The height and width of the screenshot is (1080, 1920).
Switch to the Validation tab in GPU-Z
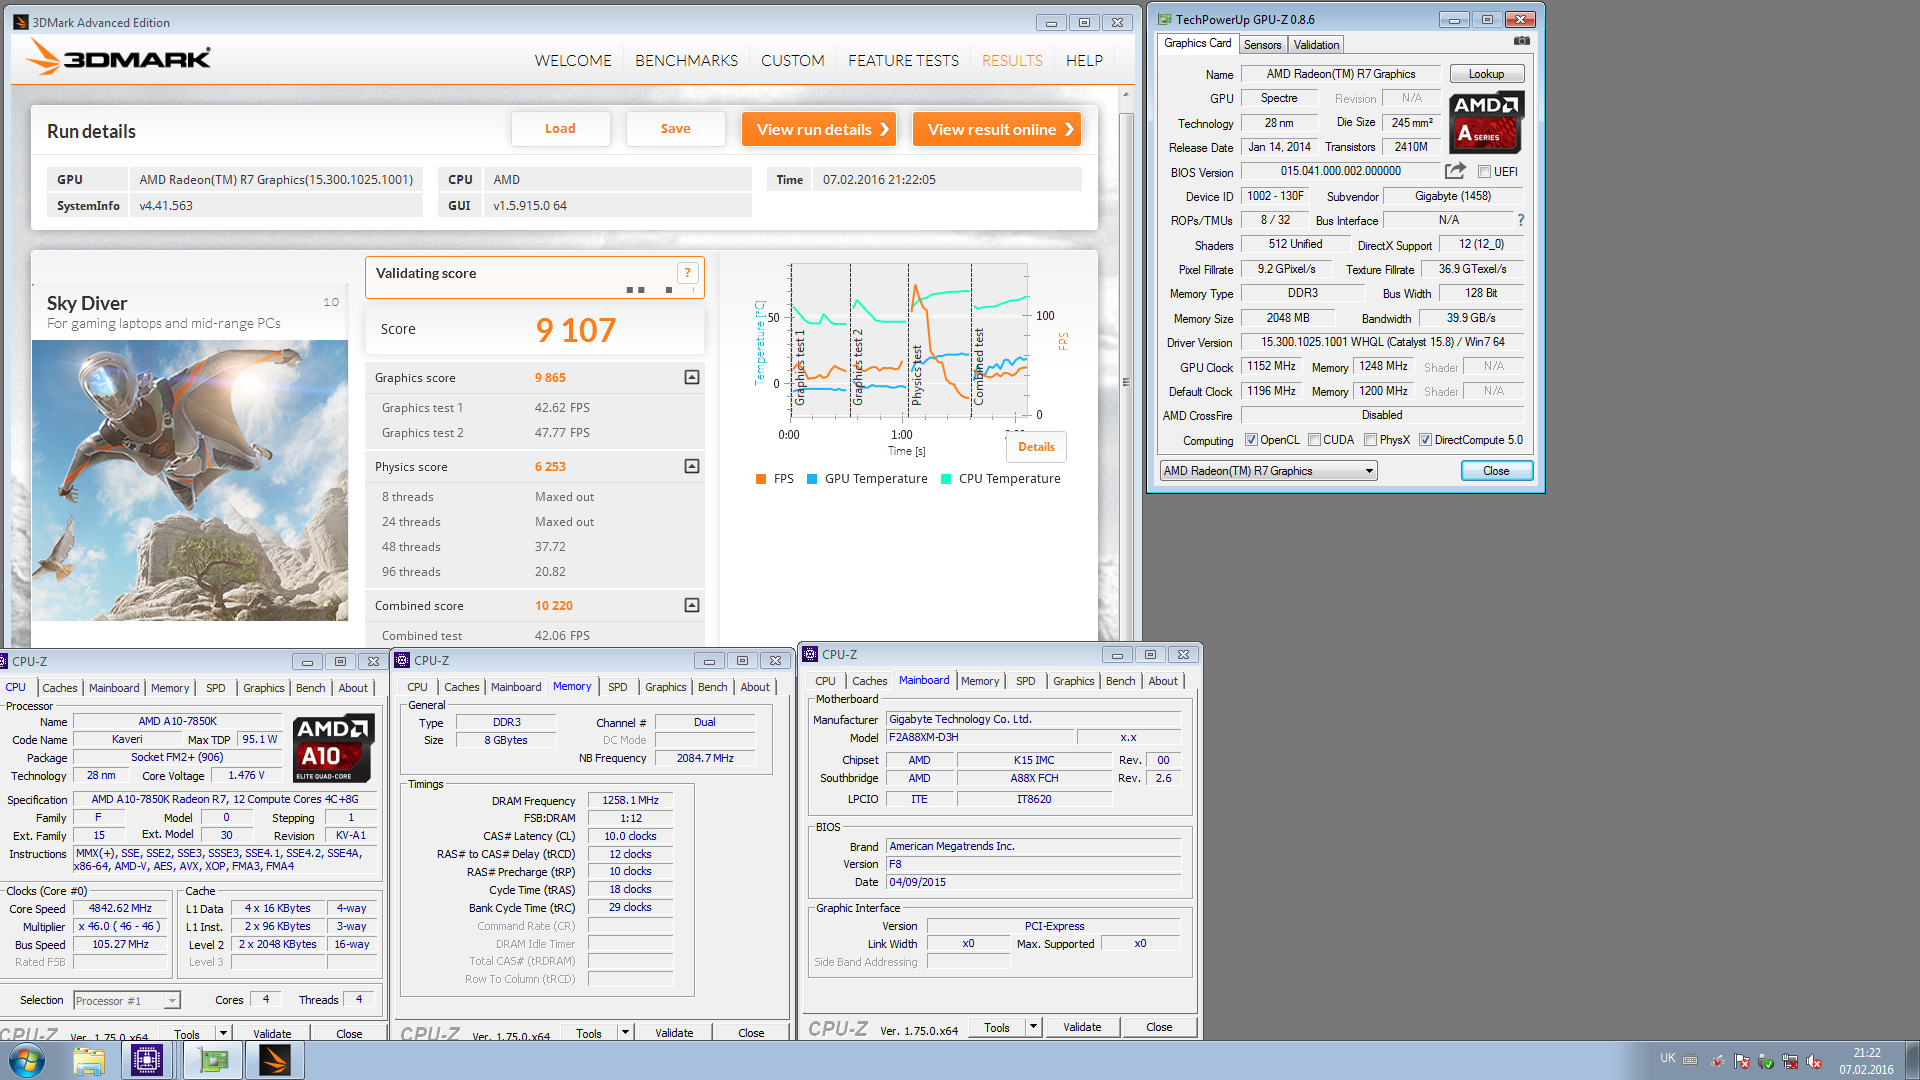tap(1316, 45)
